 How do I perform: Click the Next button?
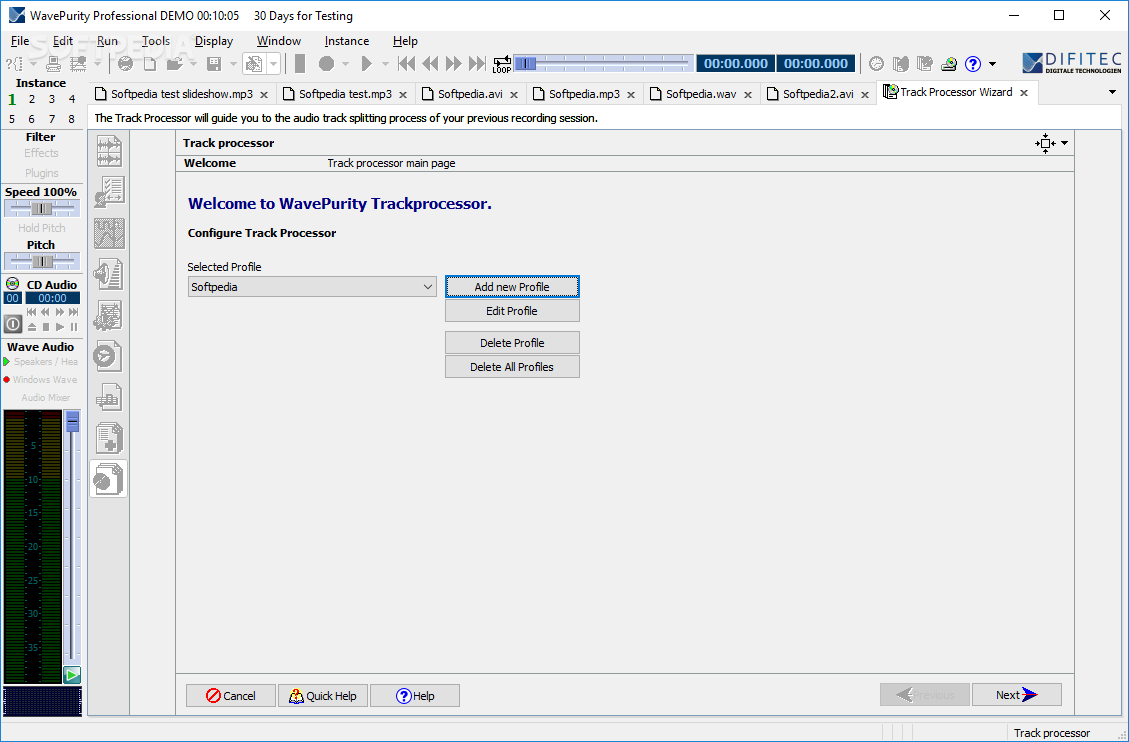click(1017, 695)
